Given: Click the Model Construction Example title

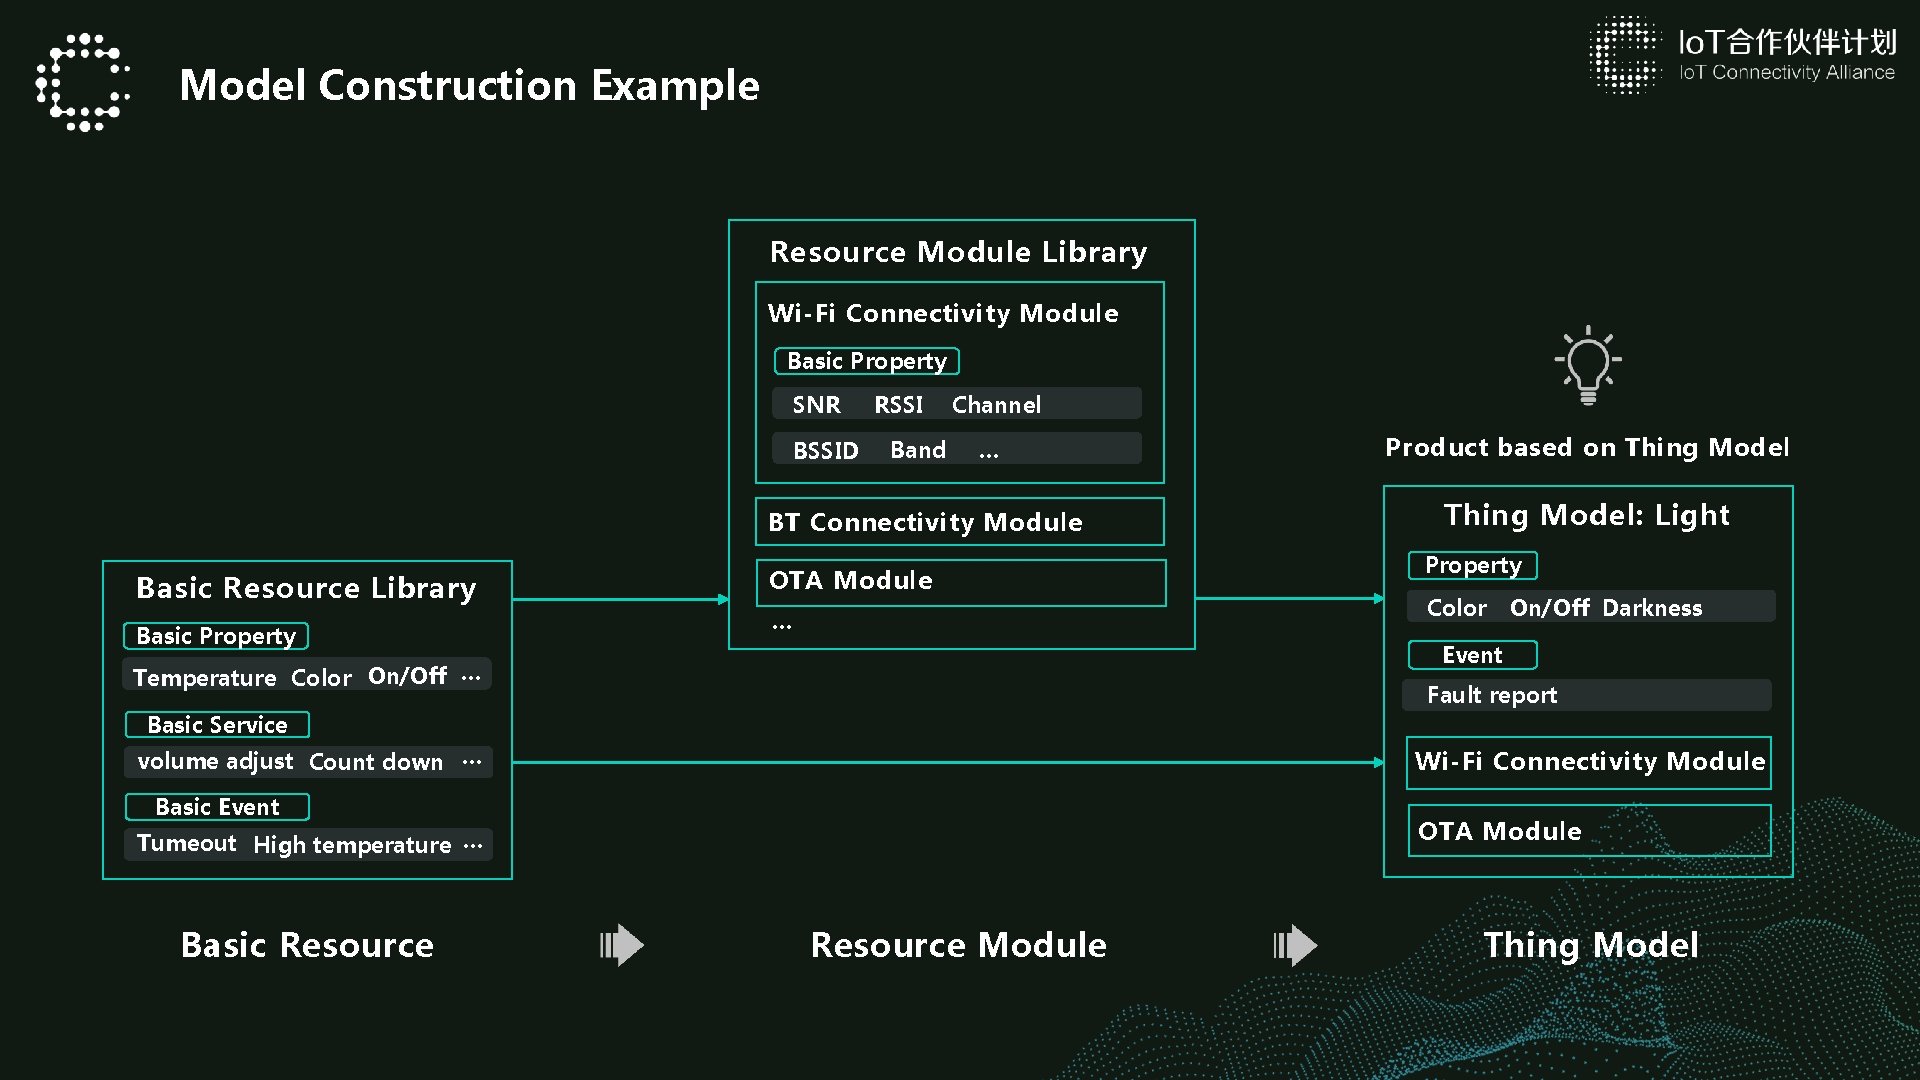Looking at the screenshot, I should pos(469,85).
